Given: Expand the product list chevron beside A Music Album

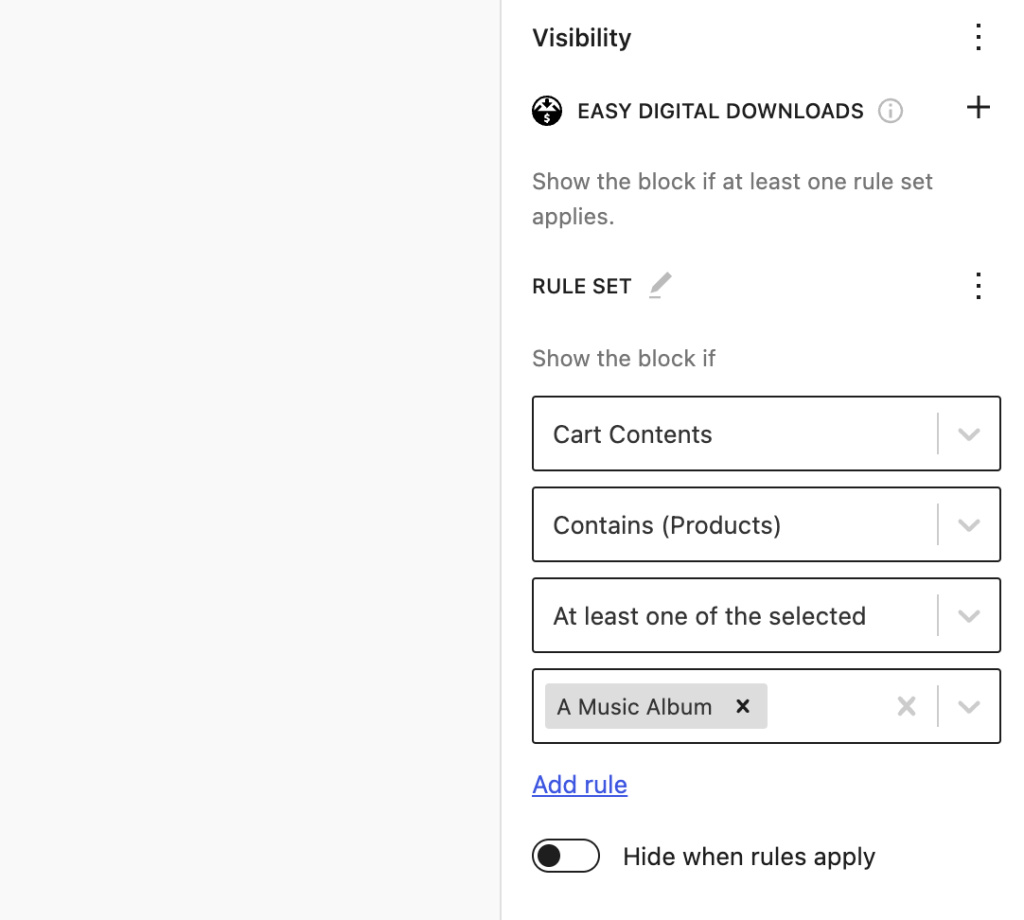Looking at the screenshot, I should click(968, 707).
